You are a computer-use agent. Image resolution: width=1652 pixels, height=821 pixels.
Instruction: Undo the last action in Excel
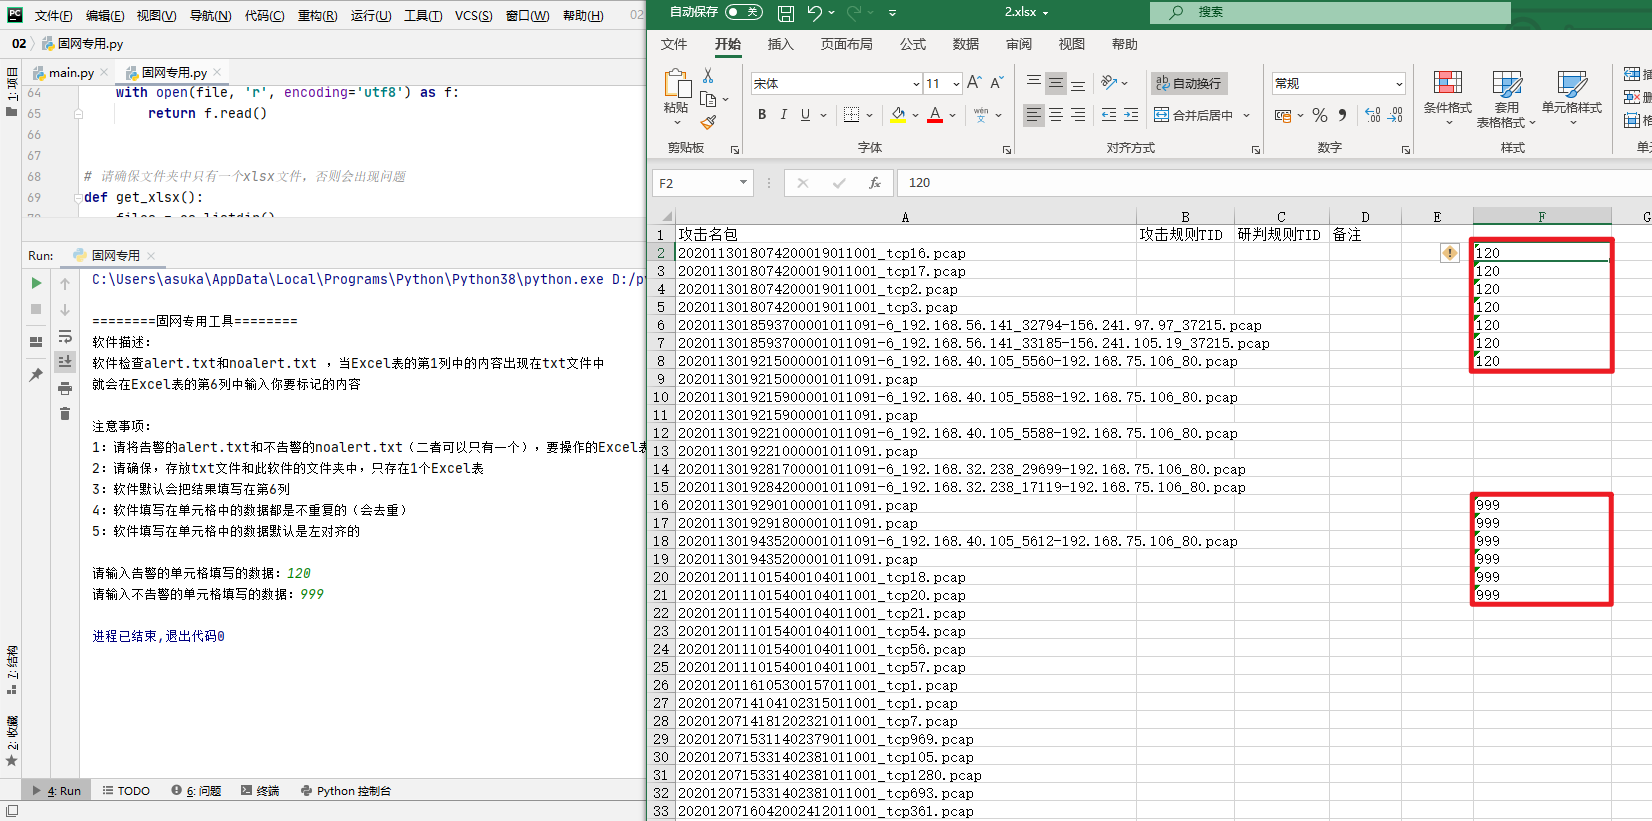click(x=815, y=13)
